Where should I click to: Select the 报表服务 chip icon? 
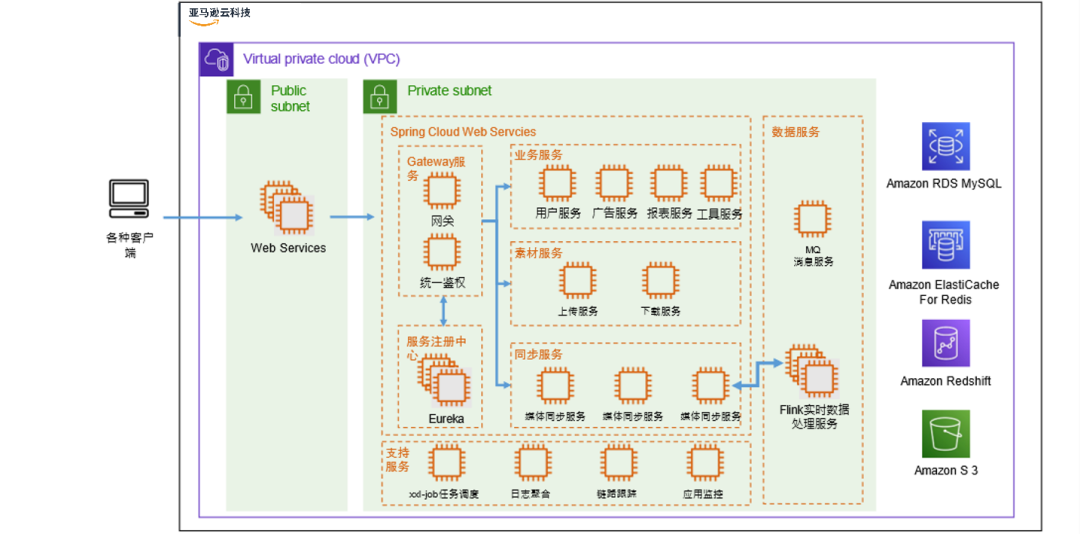click(x=669, y=183)
